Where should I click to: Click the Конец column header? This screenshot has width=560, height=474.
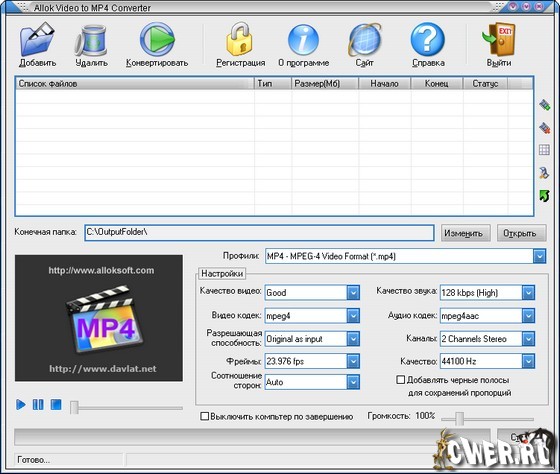(x=437, y=84)
